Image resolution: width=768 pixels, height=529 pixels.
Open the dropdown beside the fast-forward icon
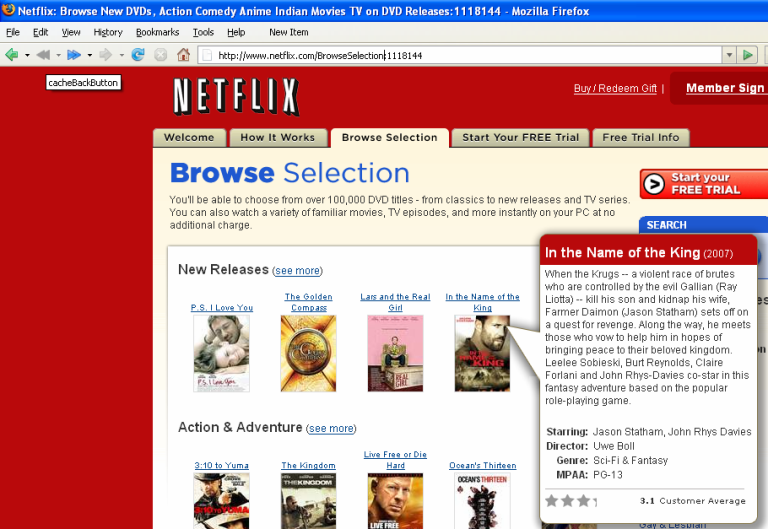coord(90,55)
